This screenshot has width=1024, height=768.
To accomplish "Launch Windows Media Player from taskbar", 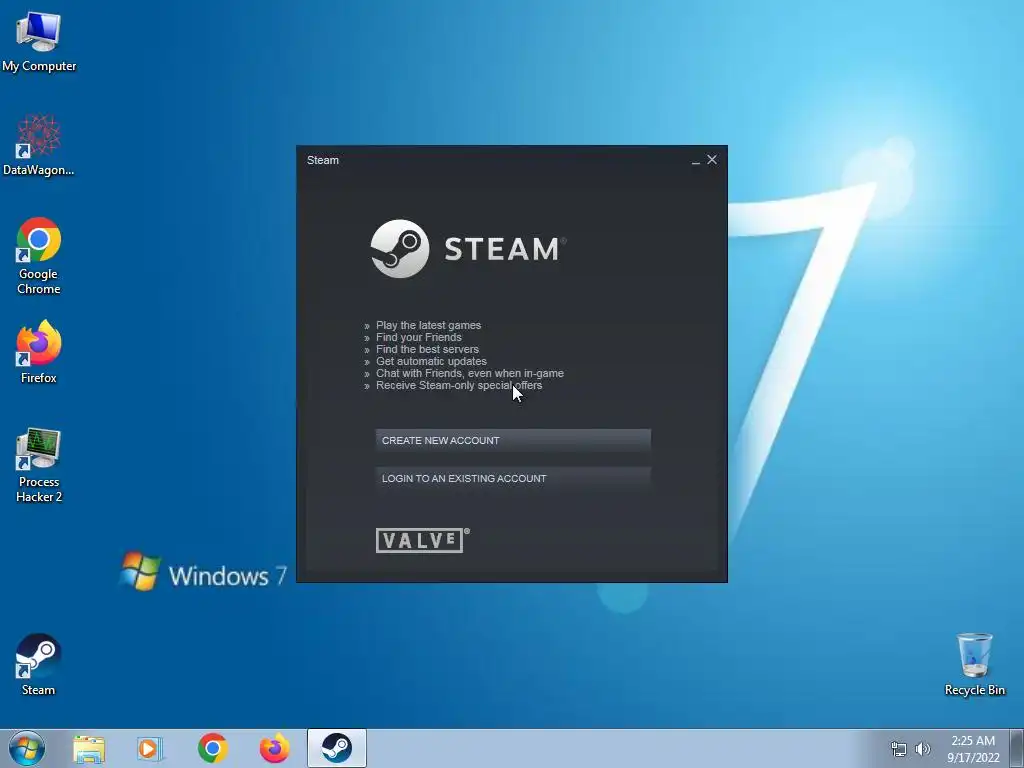I will click(150, 748).
